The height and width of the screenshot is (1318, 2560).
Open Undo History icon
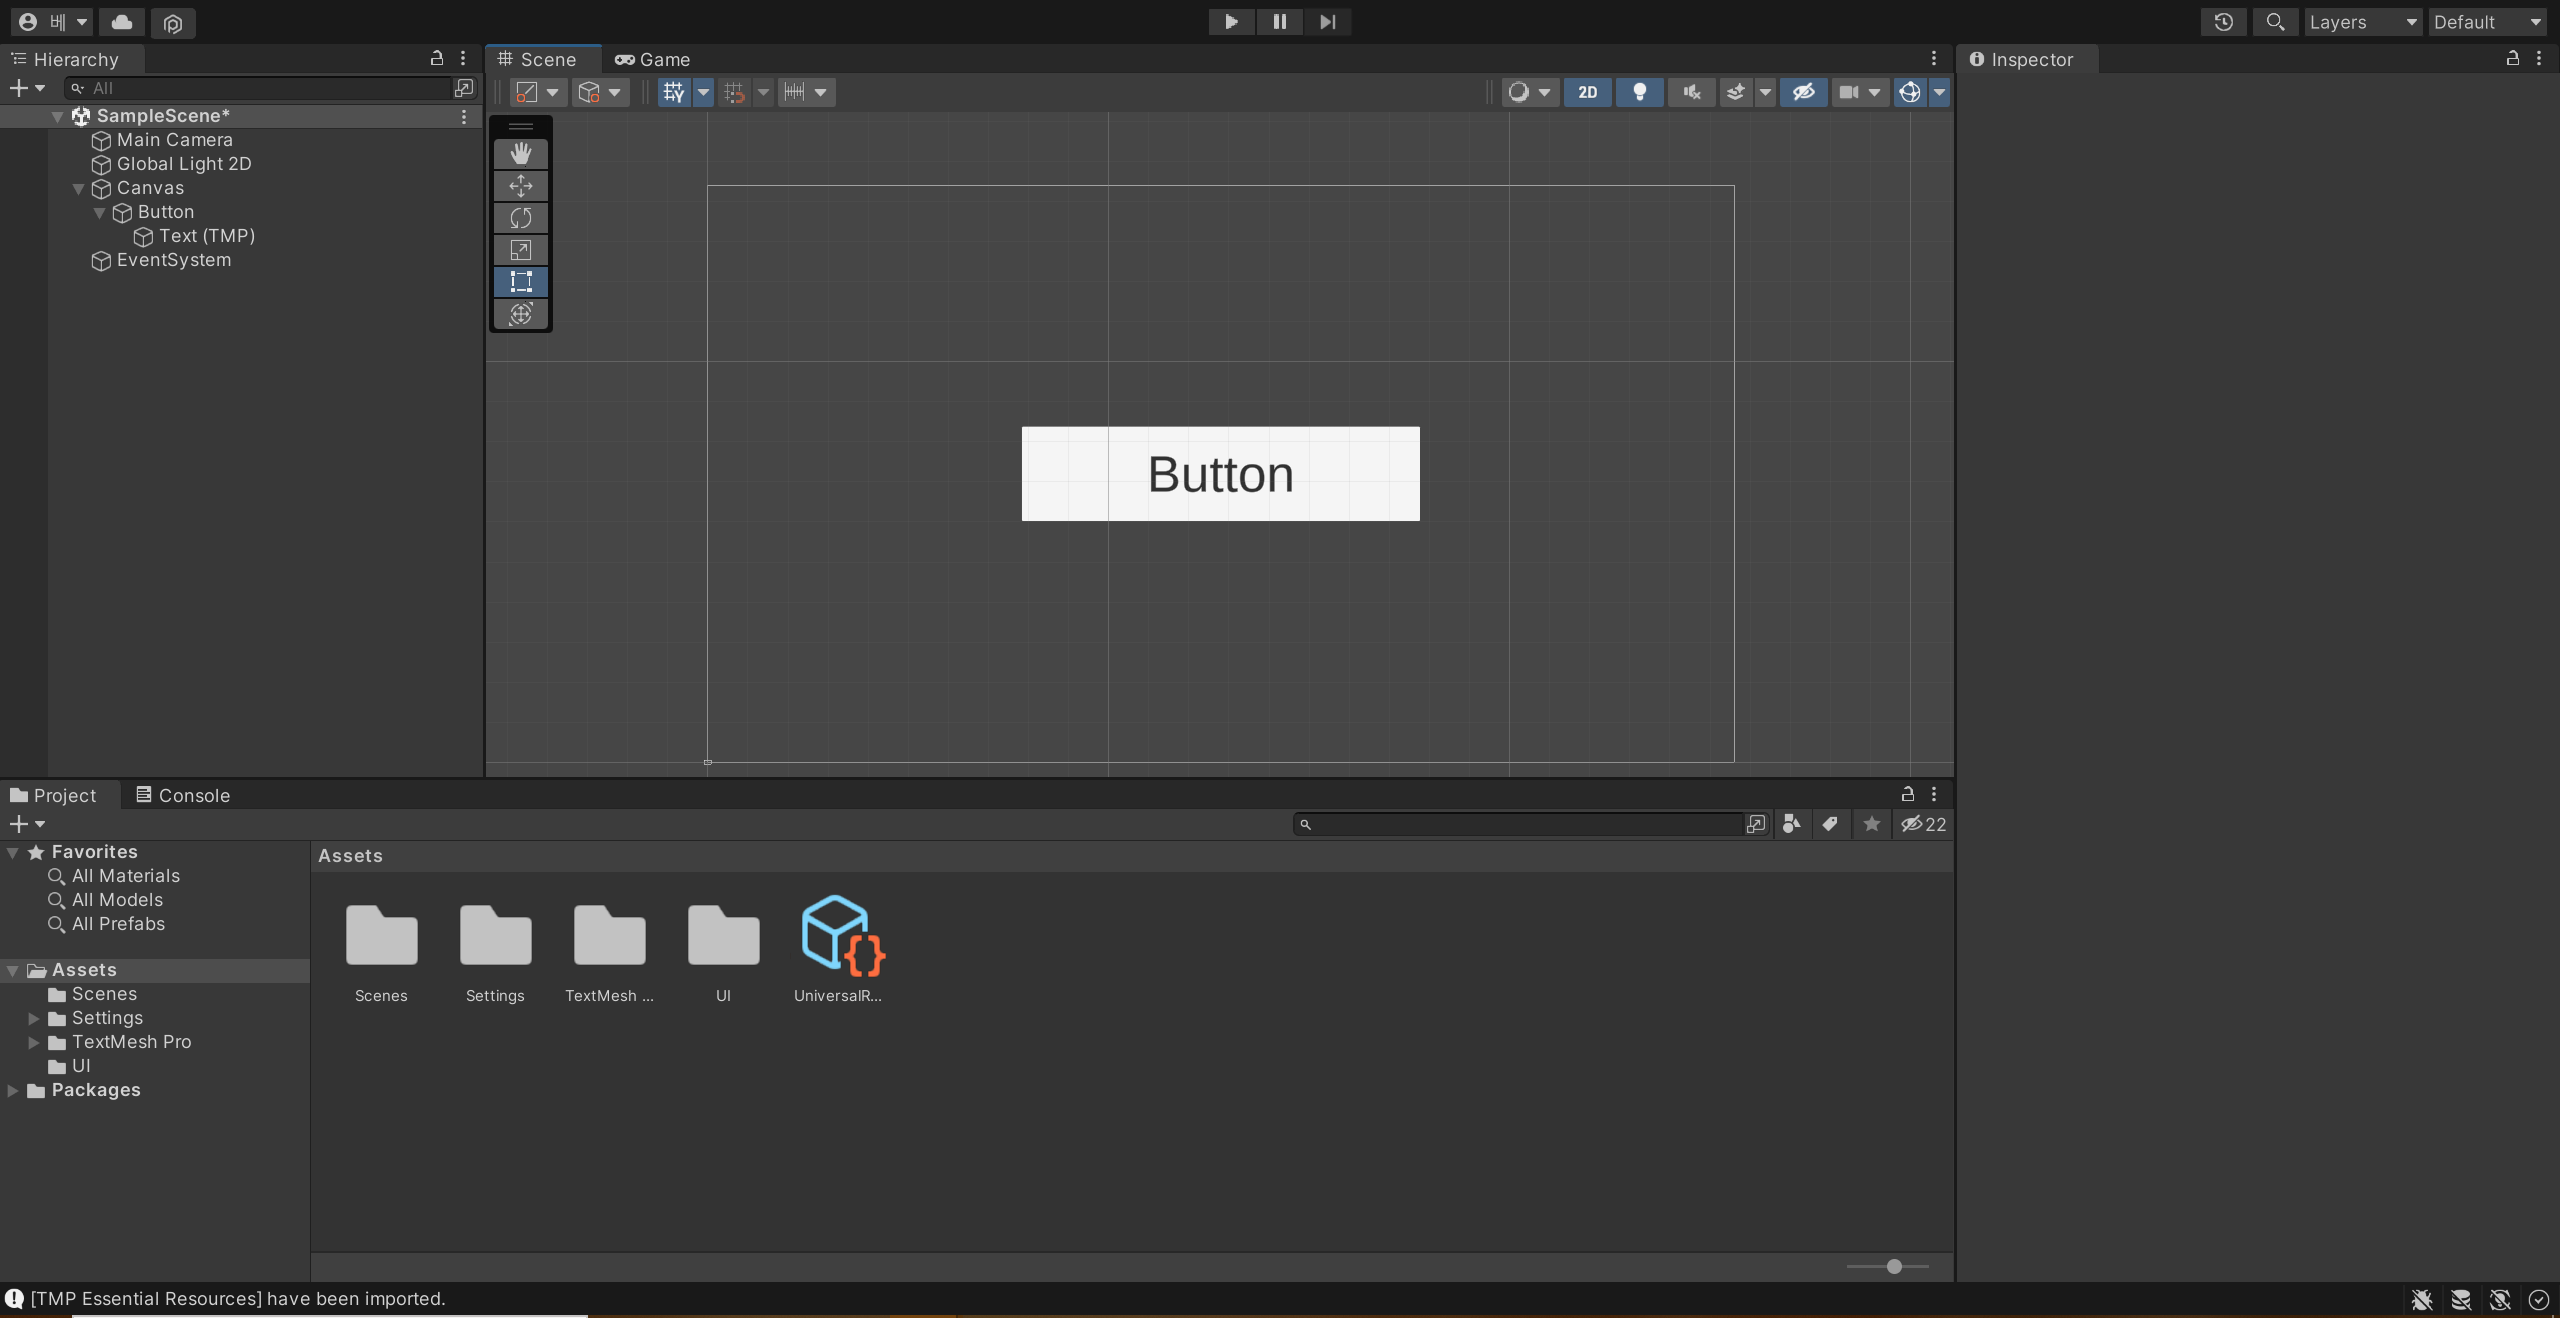(2223, 22)
